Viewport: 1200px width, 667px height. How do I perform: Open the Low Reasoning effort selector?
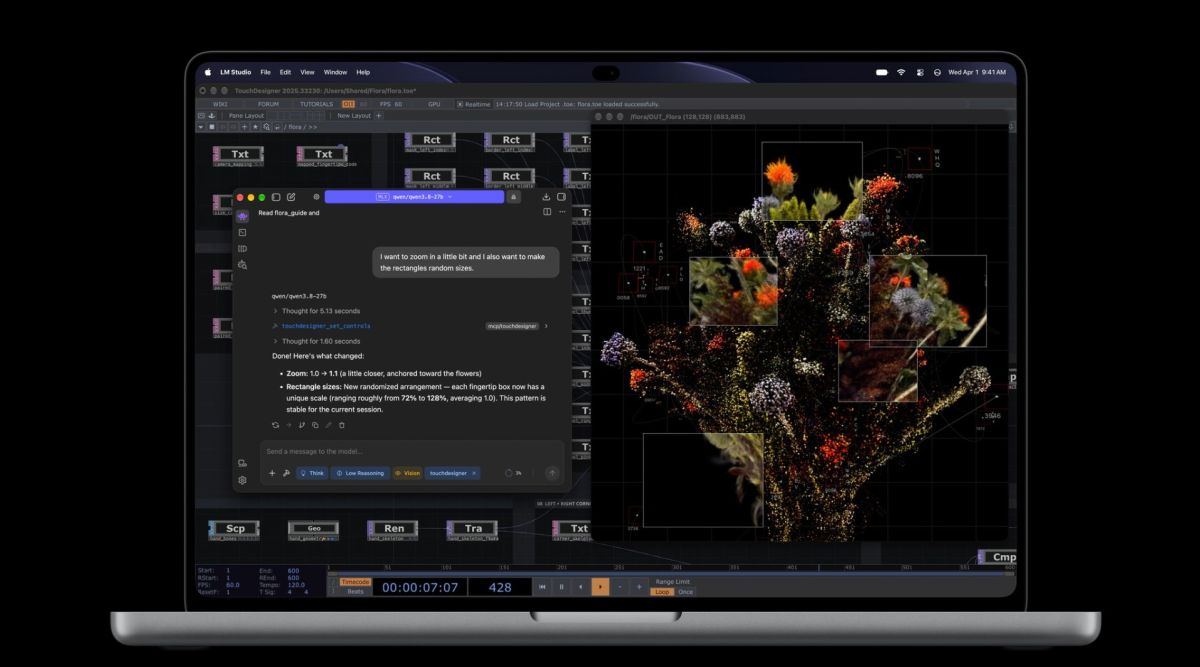(360, 473)
